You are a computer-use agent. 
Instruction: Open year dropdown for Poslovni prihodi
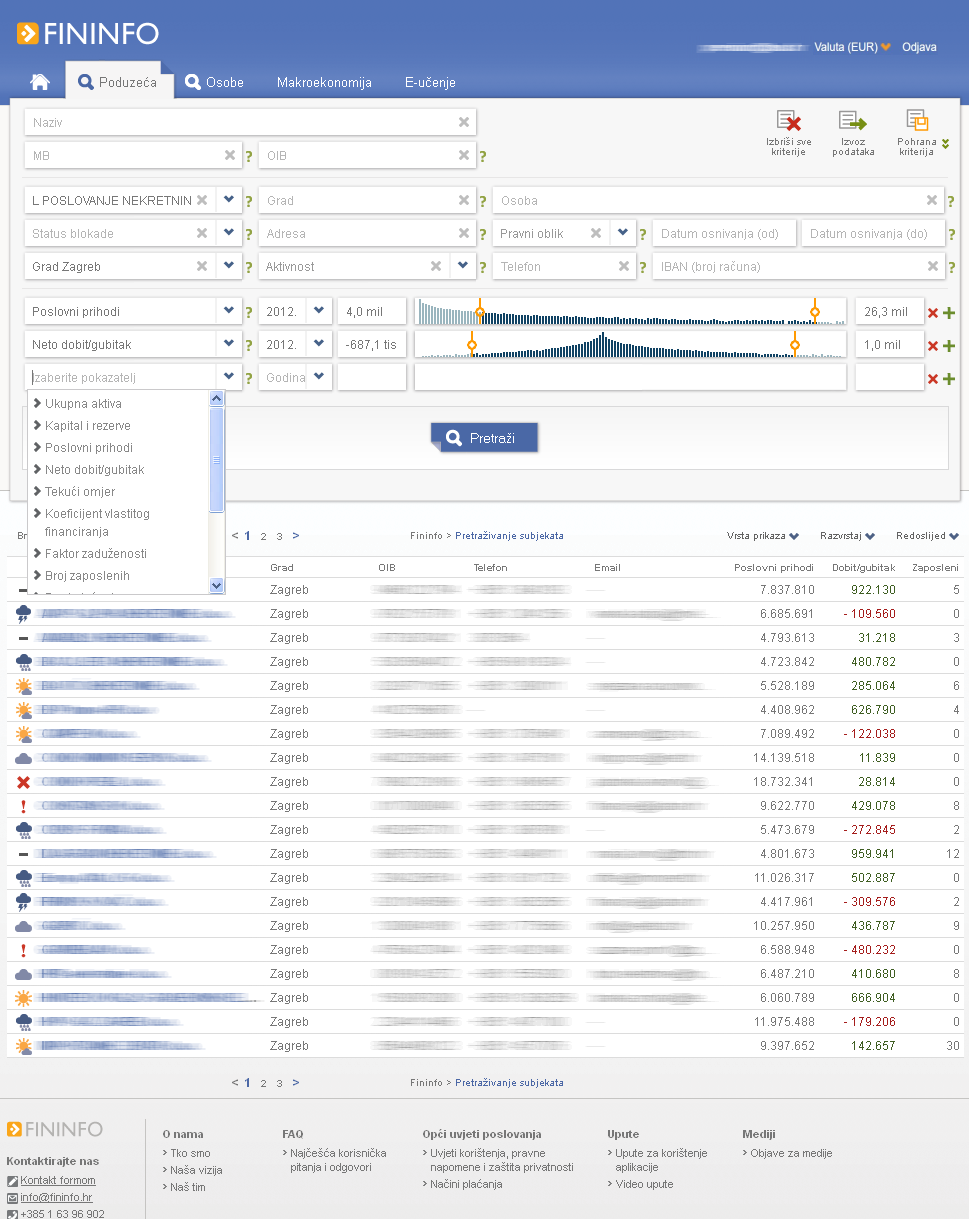pyautogui.click(x=319, y=311)
